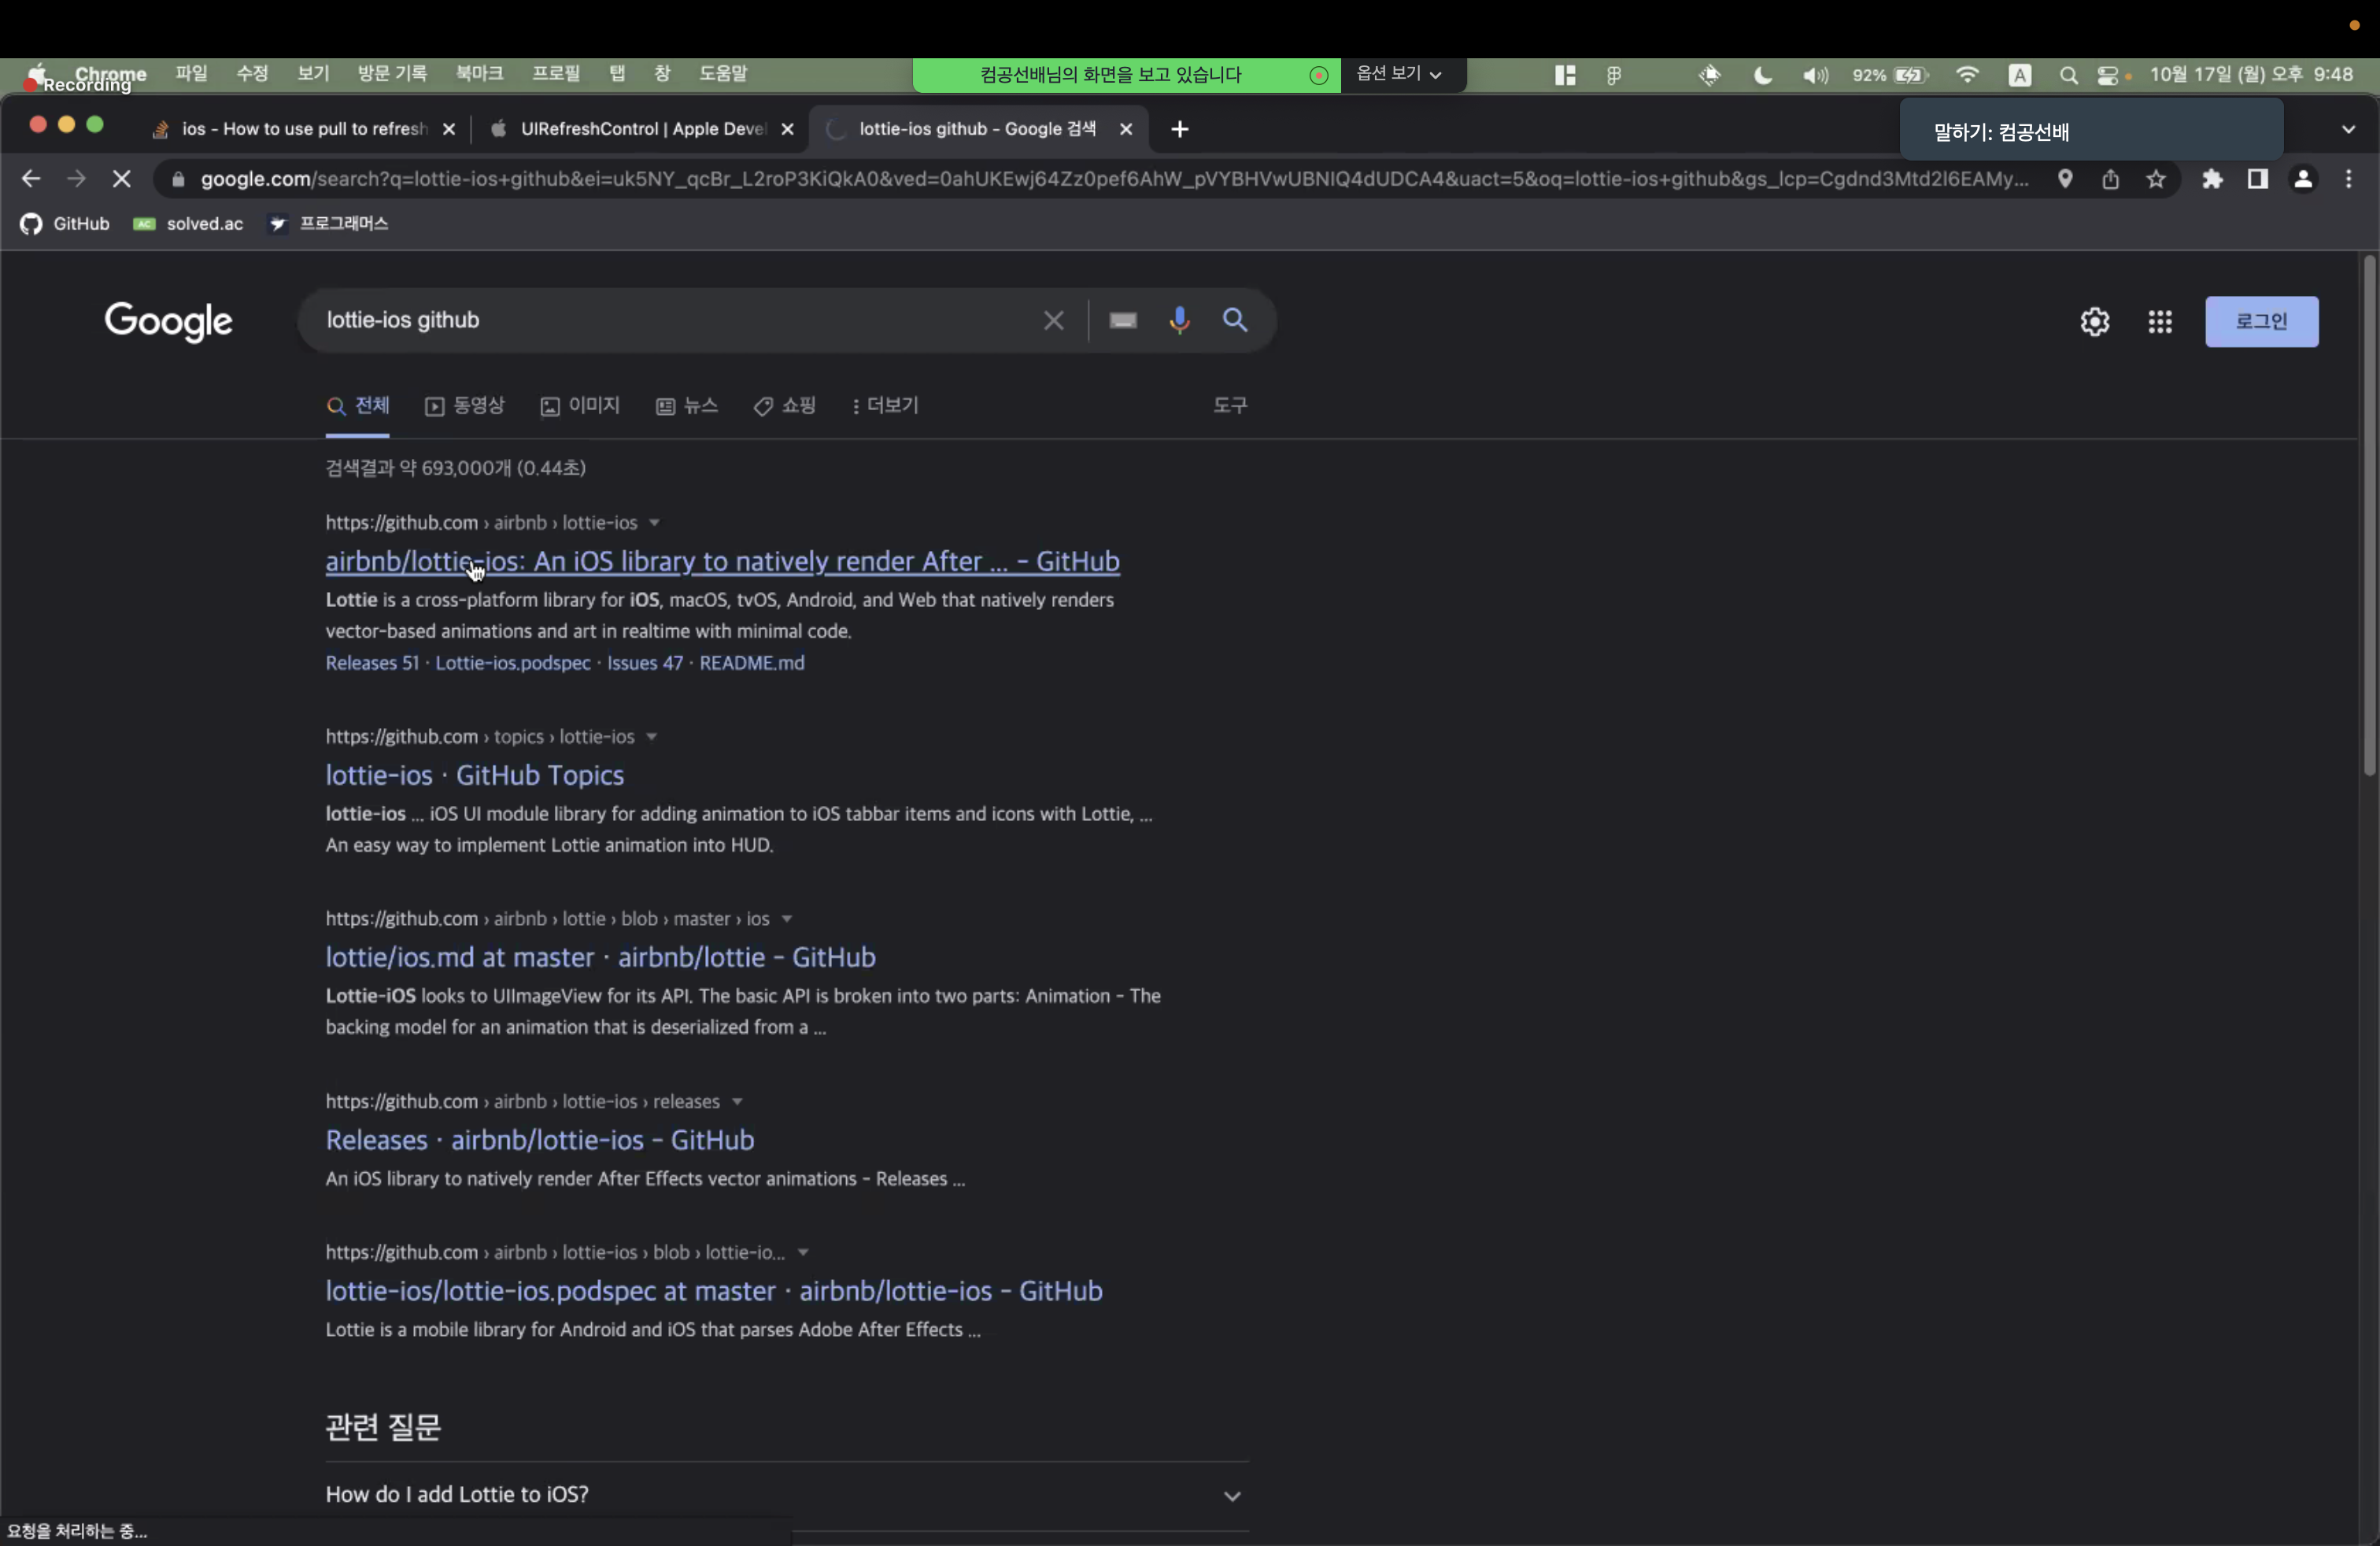The image size is (2380, 1546).
Task: Open the 더보기 search filter menu
Action: (885, 405)
